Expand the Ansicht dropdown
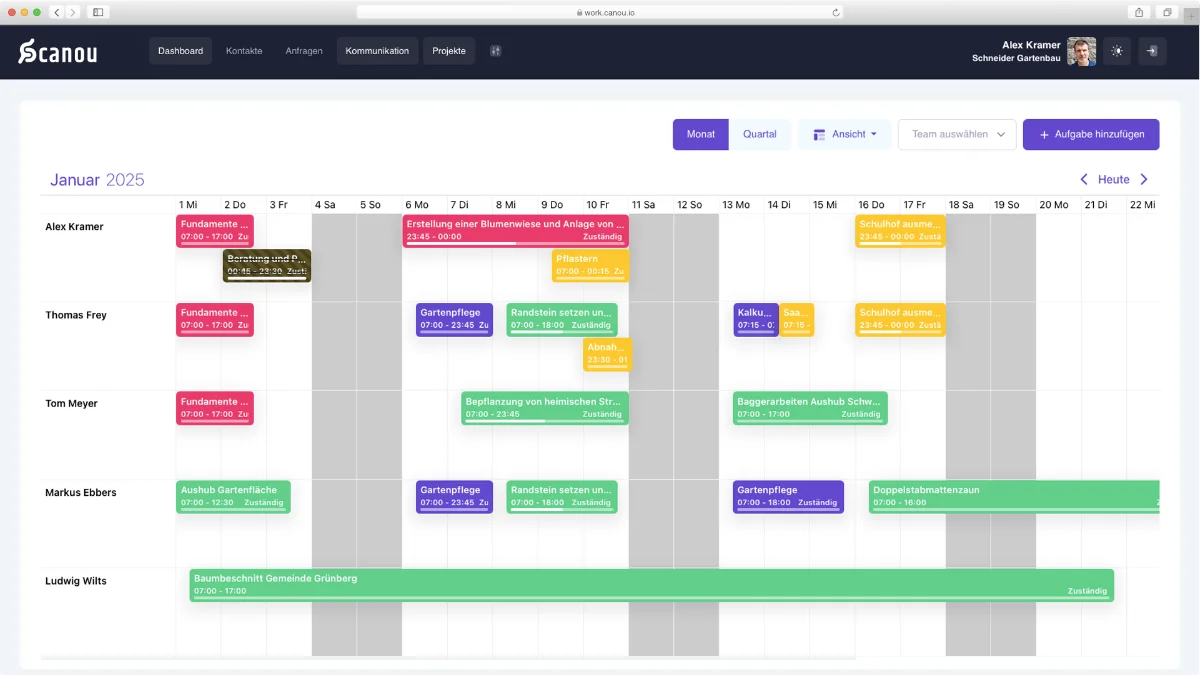This screenshot has width=1200, height=680. 844,134
